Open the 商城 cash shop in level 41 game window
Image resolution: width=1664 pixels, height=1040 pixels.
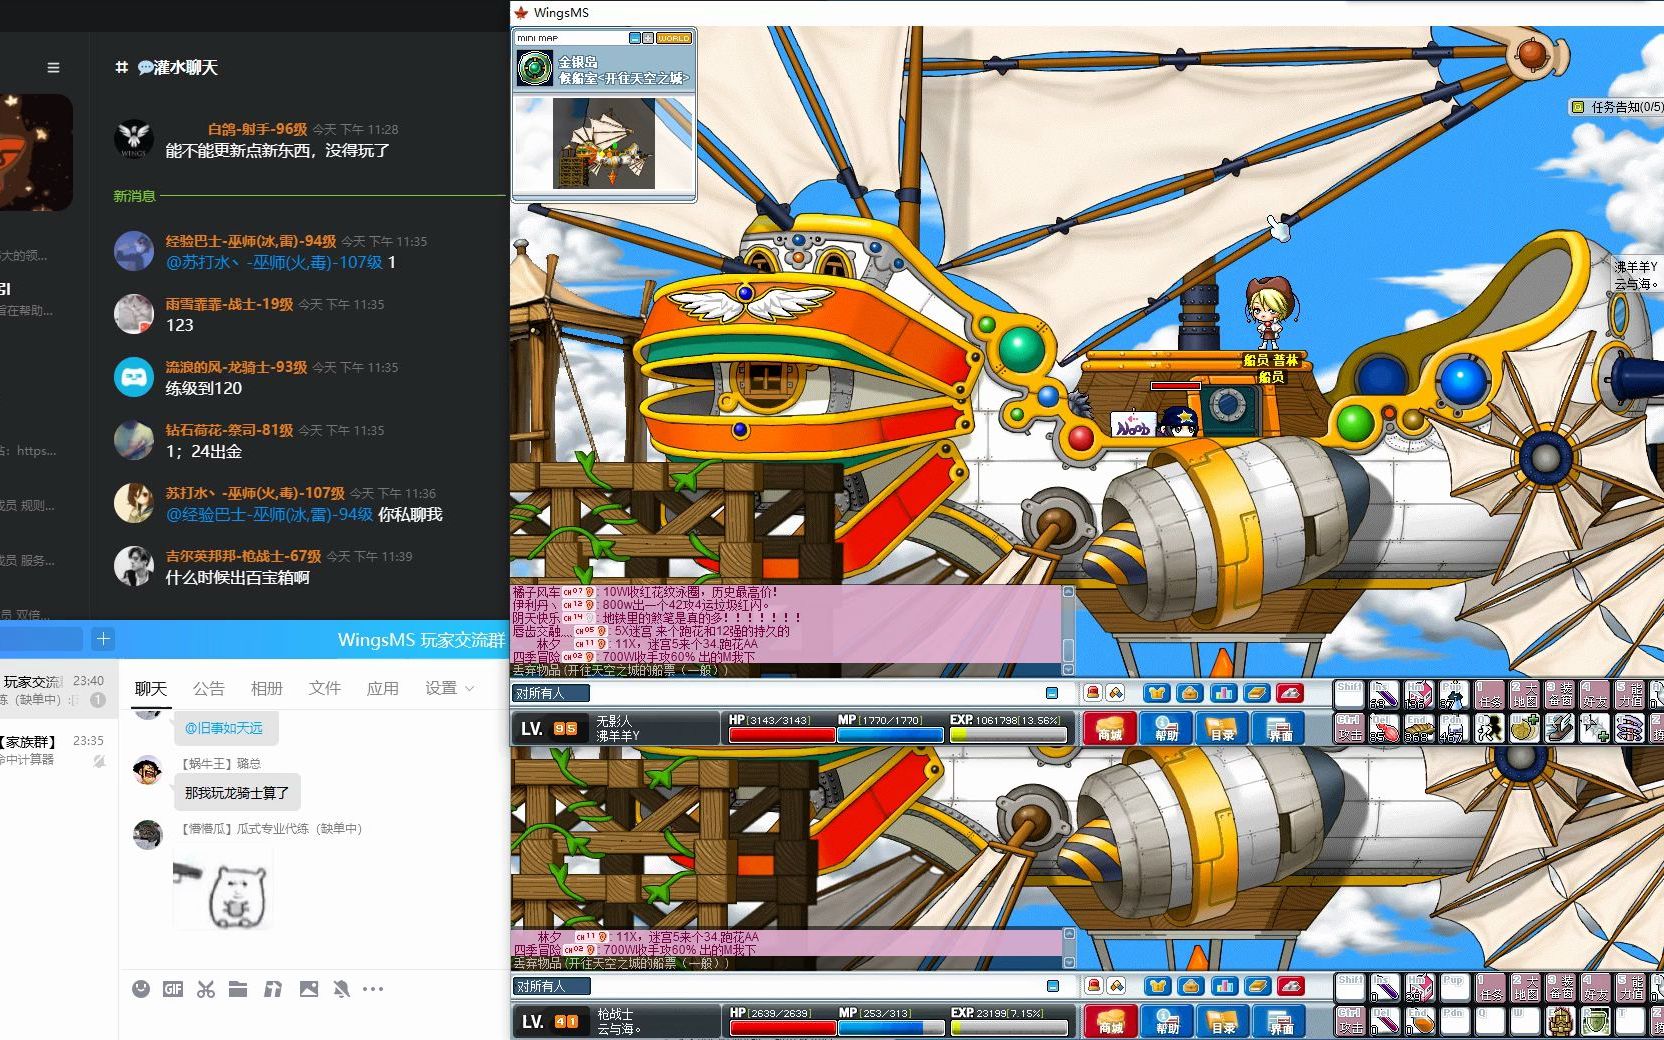click(1110, 1021)
